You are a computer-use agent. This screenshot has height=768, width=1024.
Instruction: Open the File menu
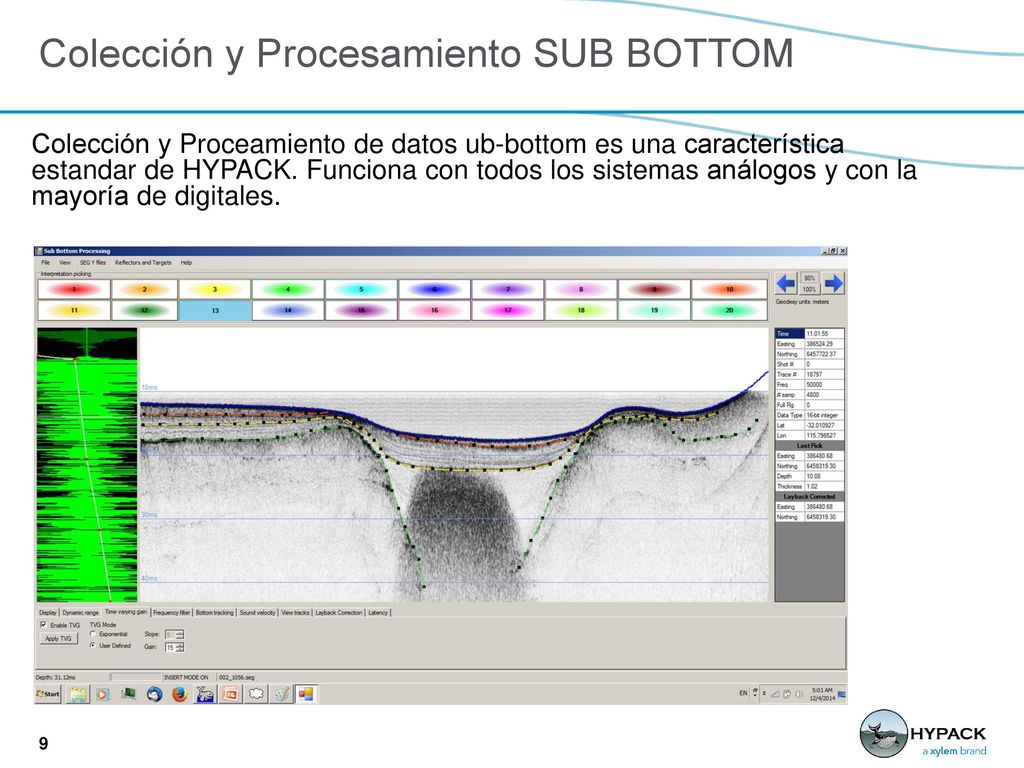click(x=46, y=263)
